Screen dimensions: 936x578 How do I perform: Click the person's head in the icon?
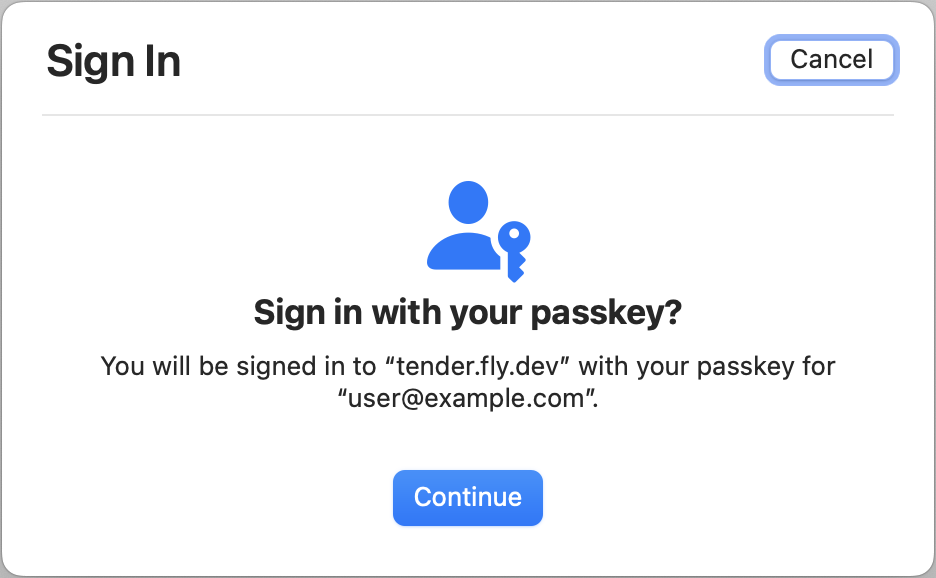point(466,201)
